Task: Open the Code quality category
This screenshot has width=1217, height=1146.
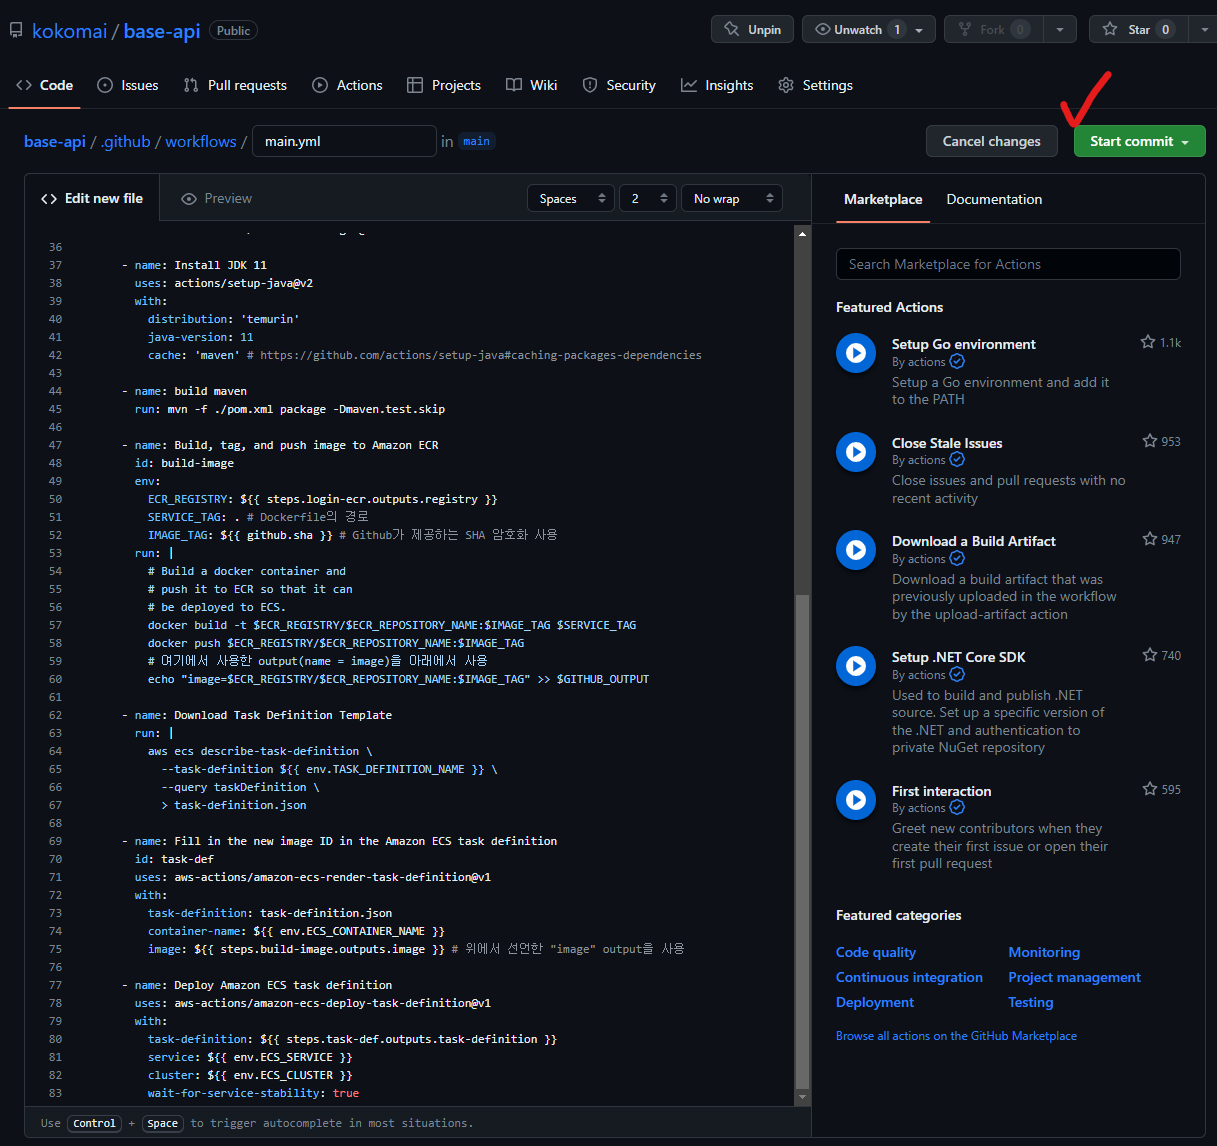Action: [876, 952]
